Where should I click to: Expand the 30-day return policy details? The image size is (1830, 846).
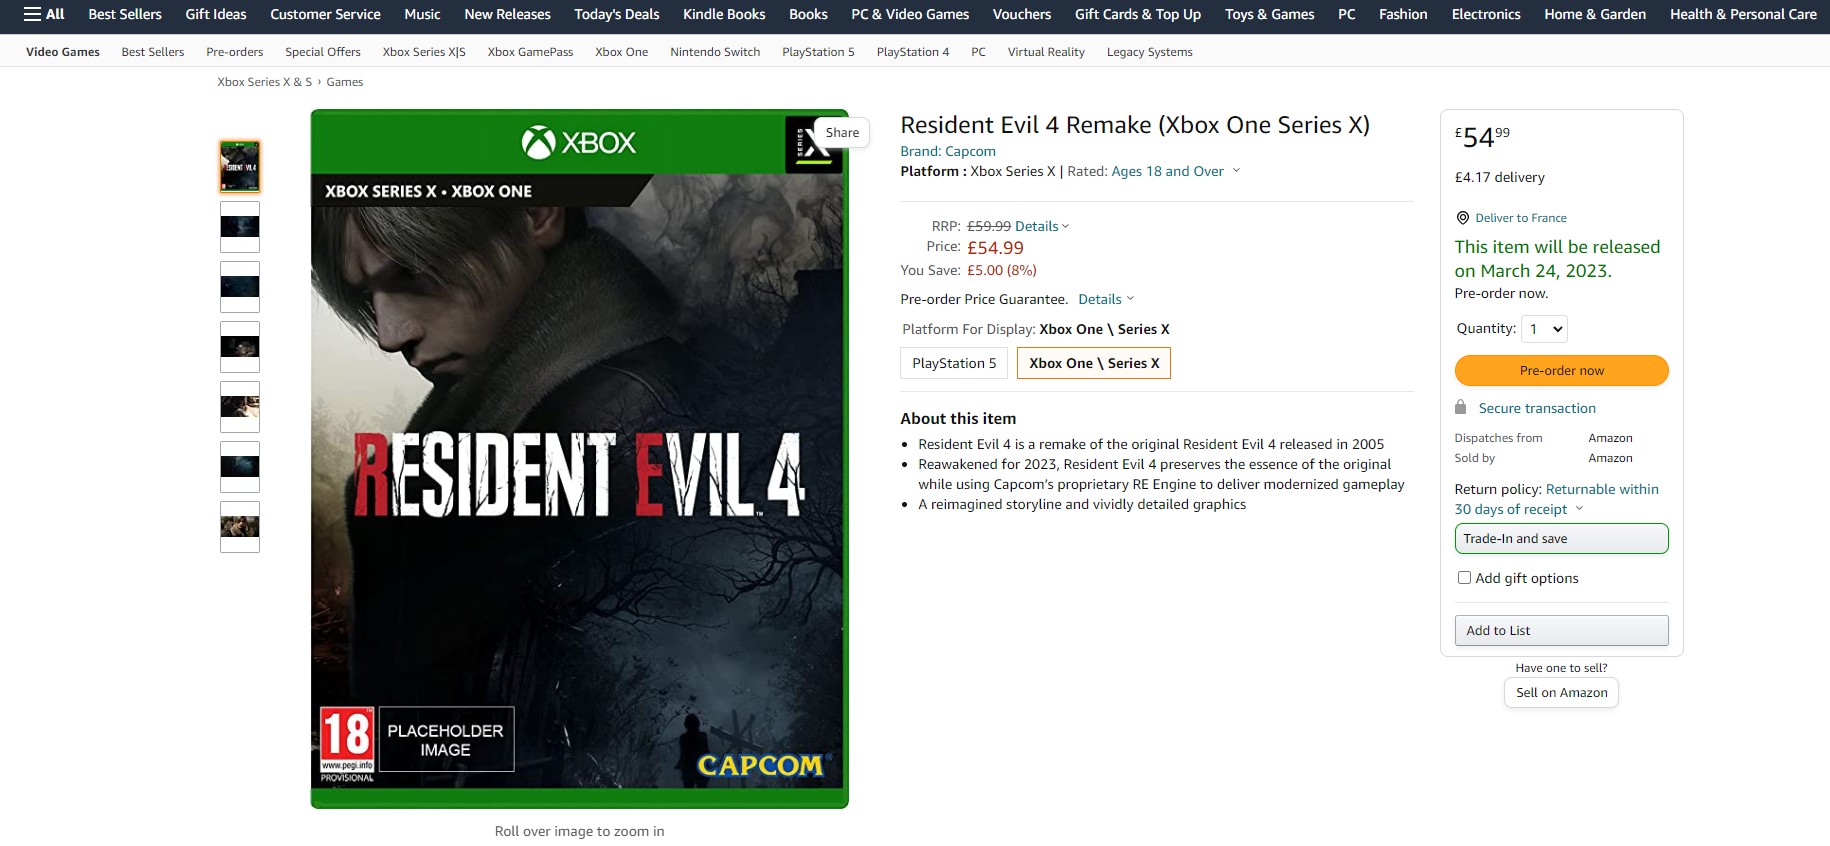(1578, 509)
